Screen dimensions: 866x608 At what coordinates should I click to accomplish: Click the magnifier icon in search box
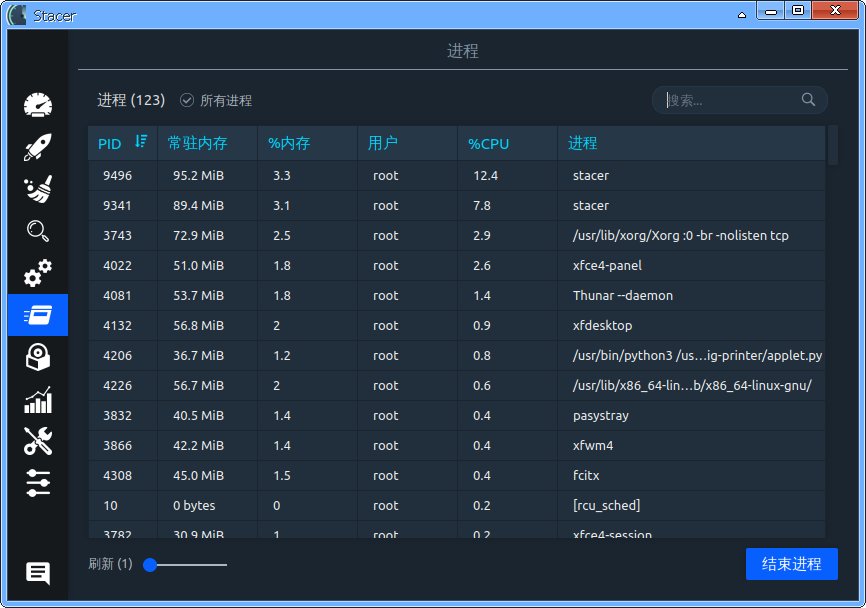coord(808,99)
